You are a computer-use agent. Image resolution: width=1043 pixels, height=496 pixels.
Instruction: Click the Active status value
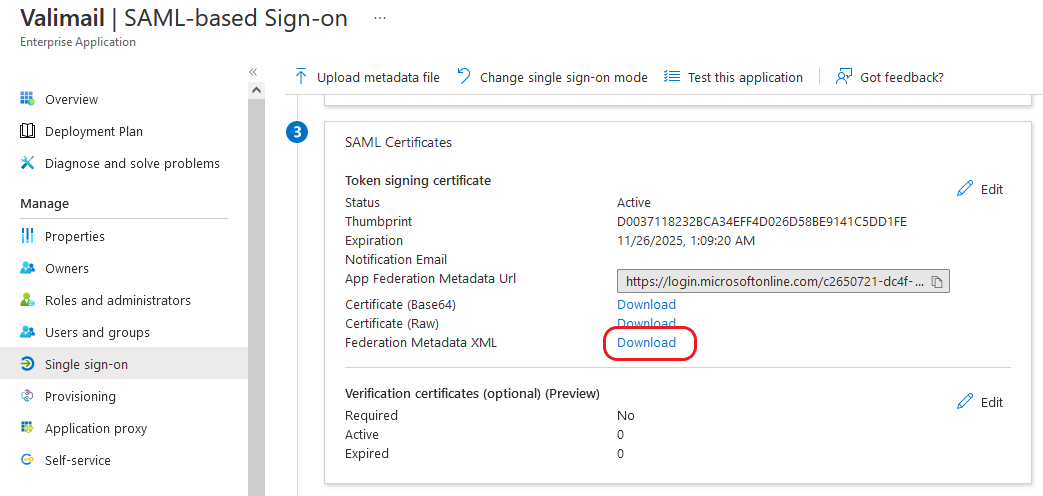coord(634,202)
